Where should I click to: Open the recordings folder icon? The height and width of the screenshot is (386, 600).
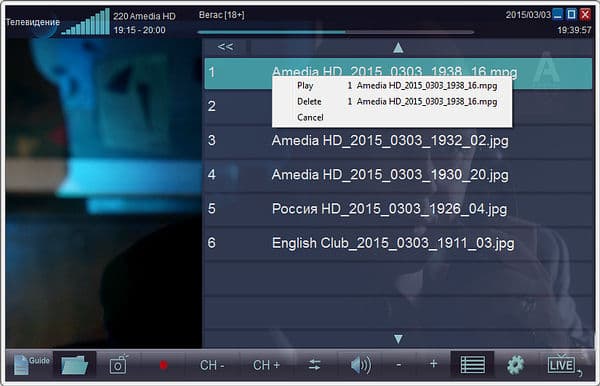tap(75, 365)
